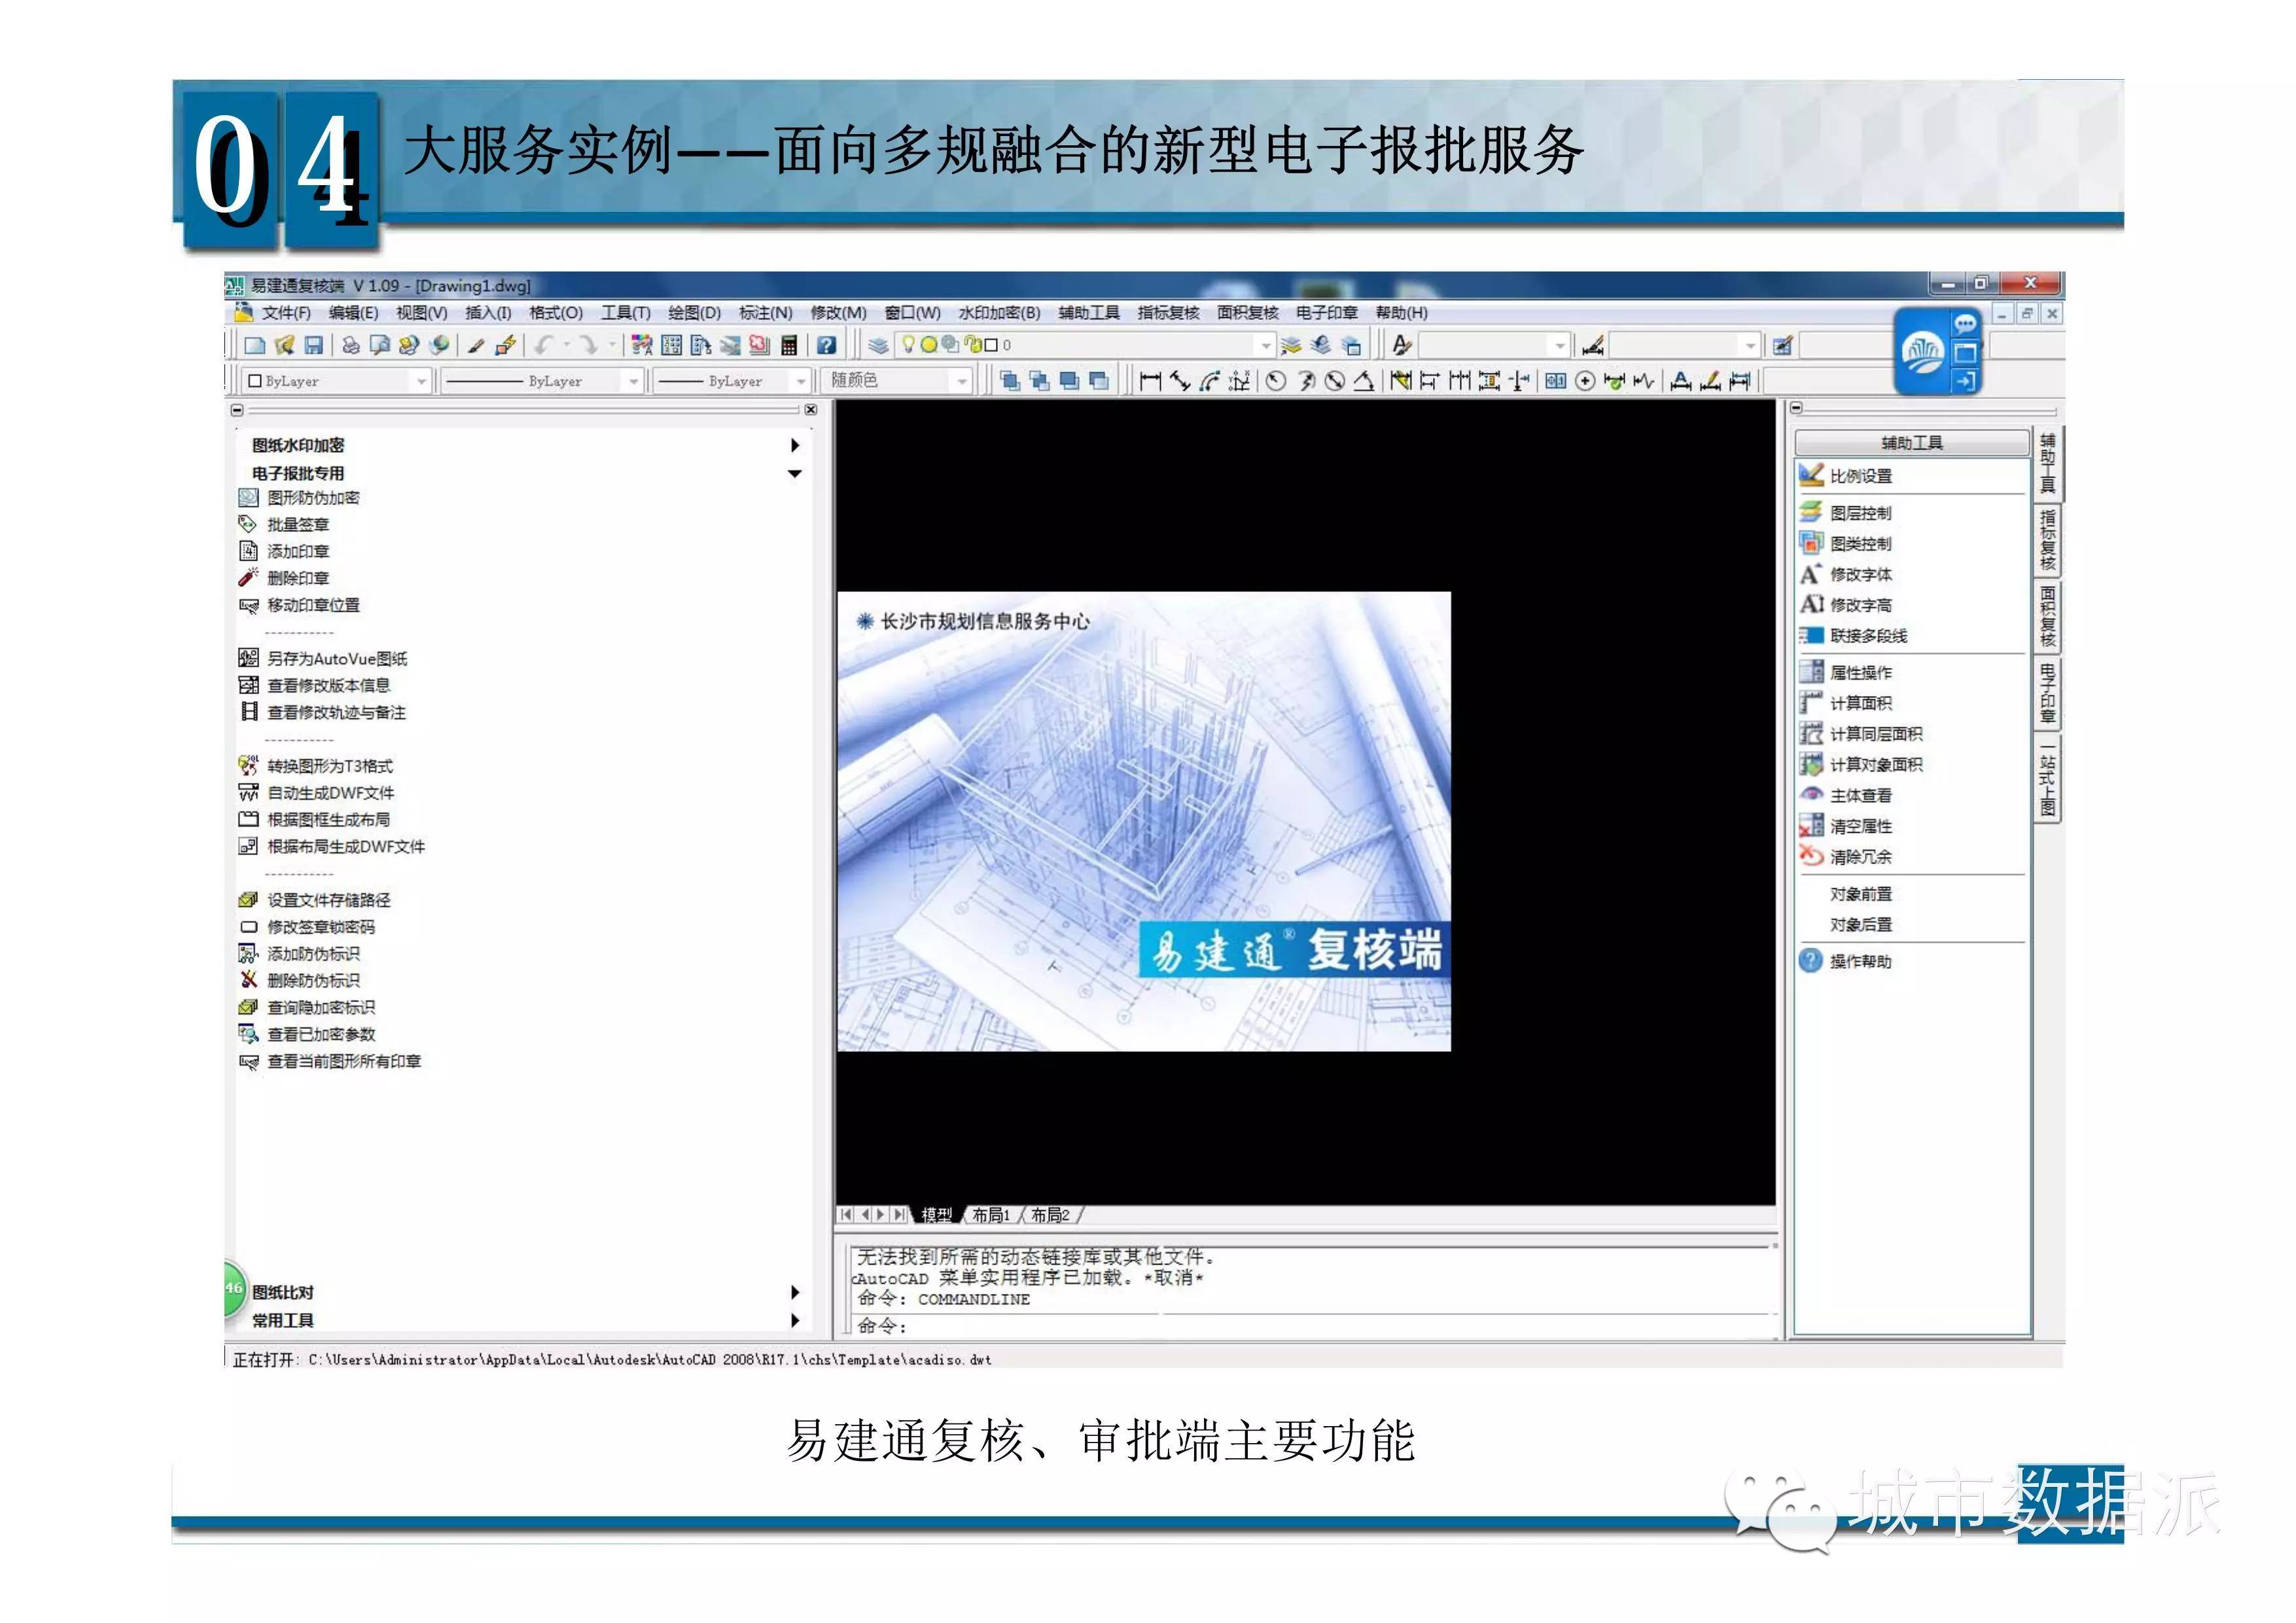
Task: Select the Linear dimension tool
Action: [x=1150, y=381]
